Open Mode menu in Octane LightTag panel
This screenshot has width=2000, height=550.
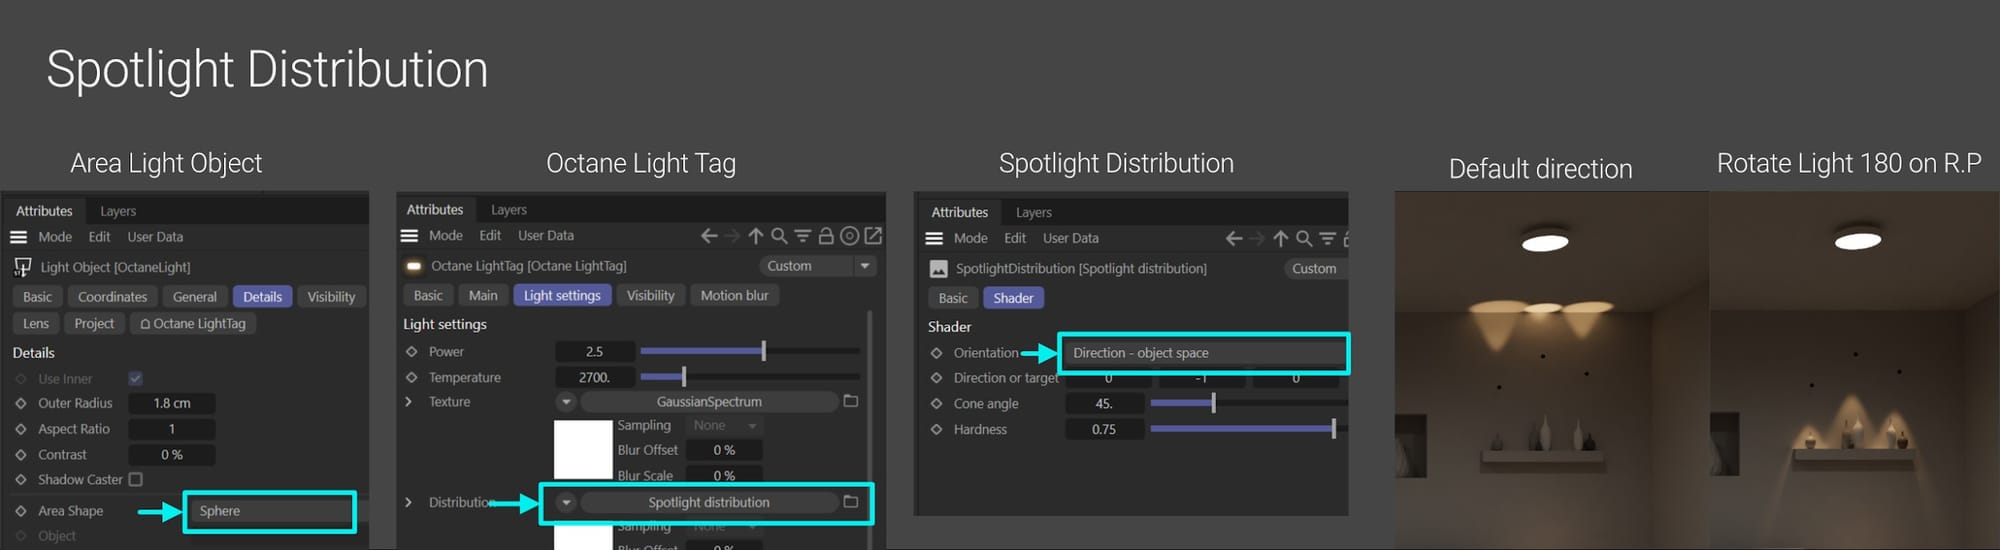click(446, 236)
